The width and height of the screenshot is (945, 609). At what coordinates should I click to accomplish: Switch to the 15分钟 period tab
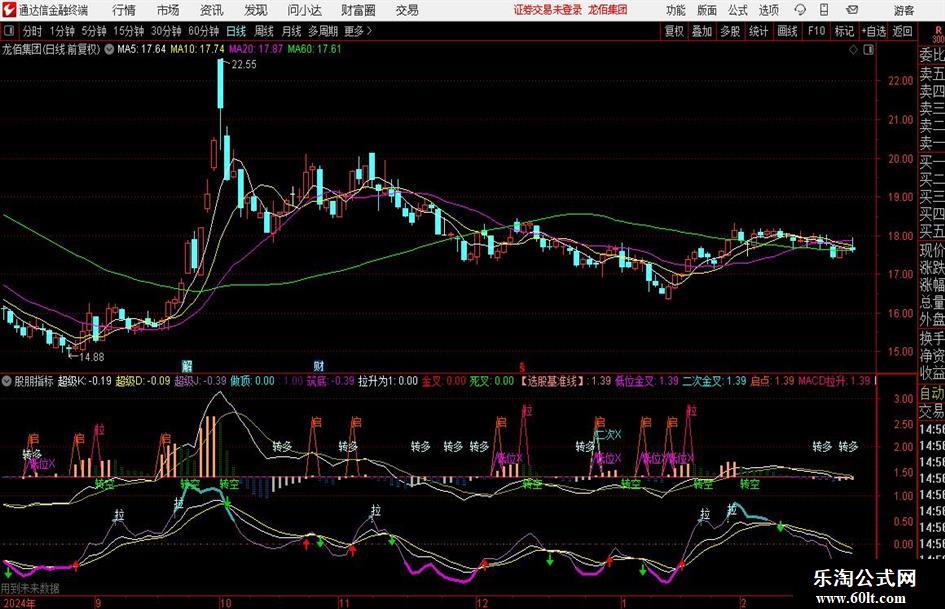[129, 31]
